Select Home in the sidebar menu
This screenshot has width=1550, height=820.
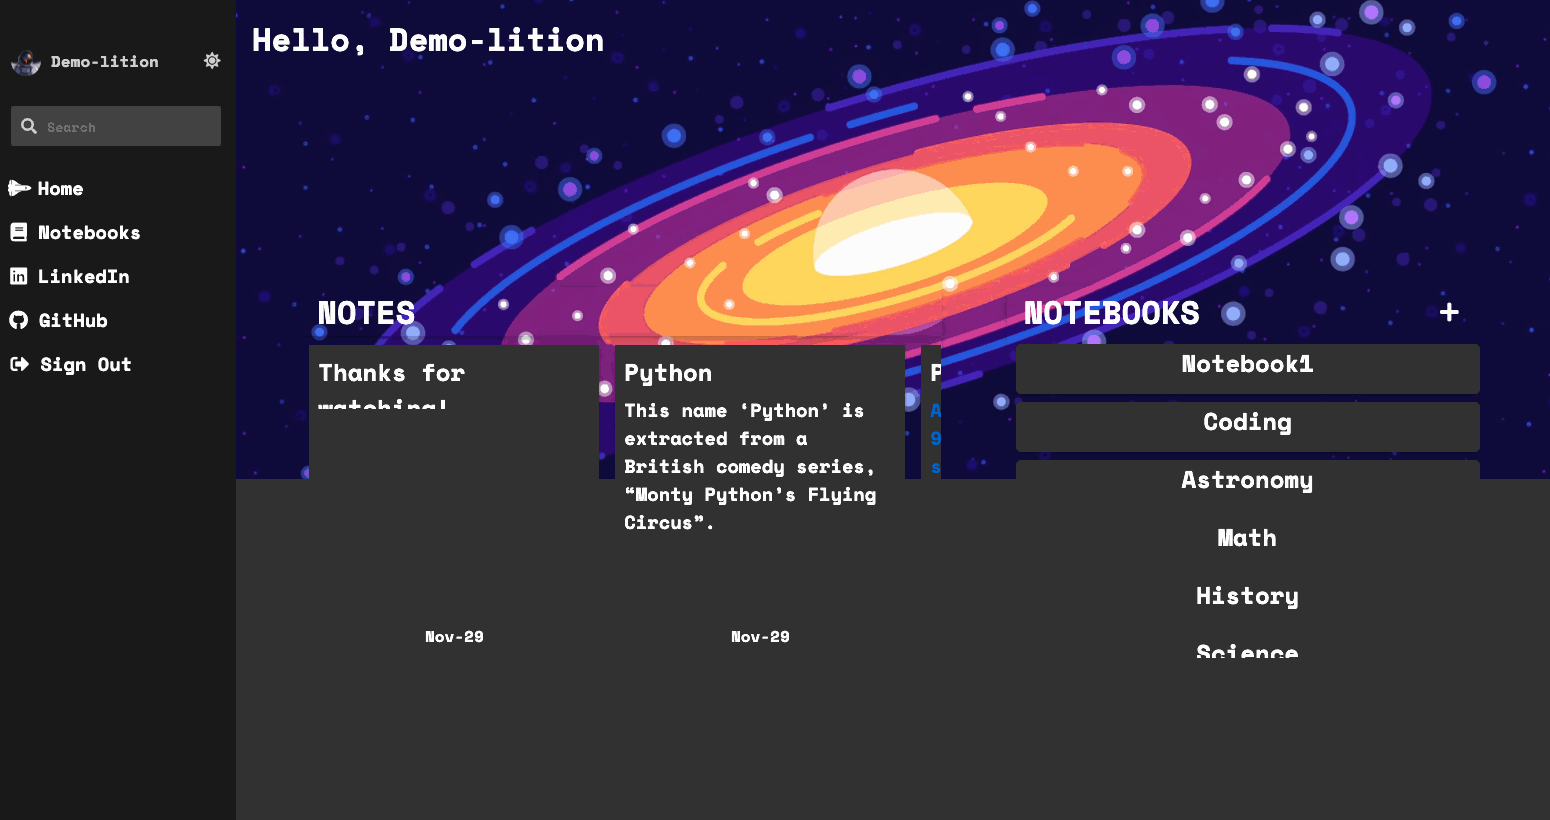click(62, 188)
